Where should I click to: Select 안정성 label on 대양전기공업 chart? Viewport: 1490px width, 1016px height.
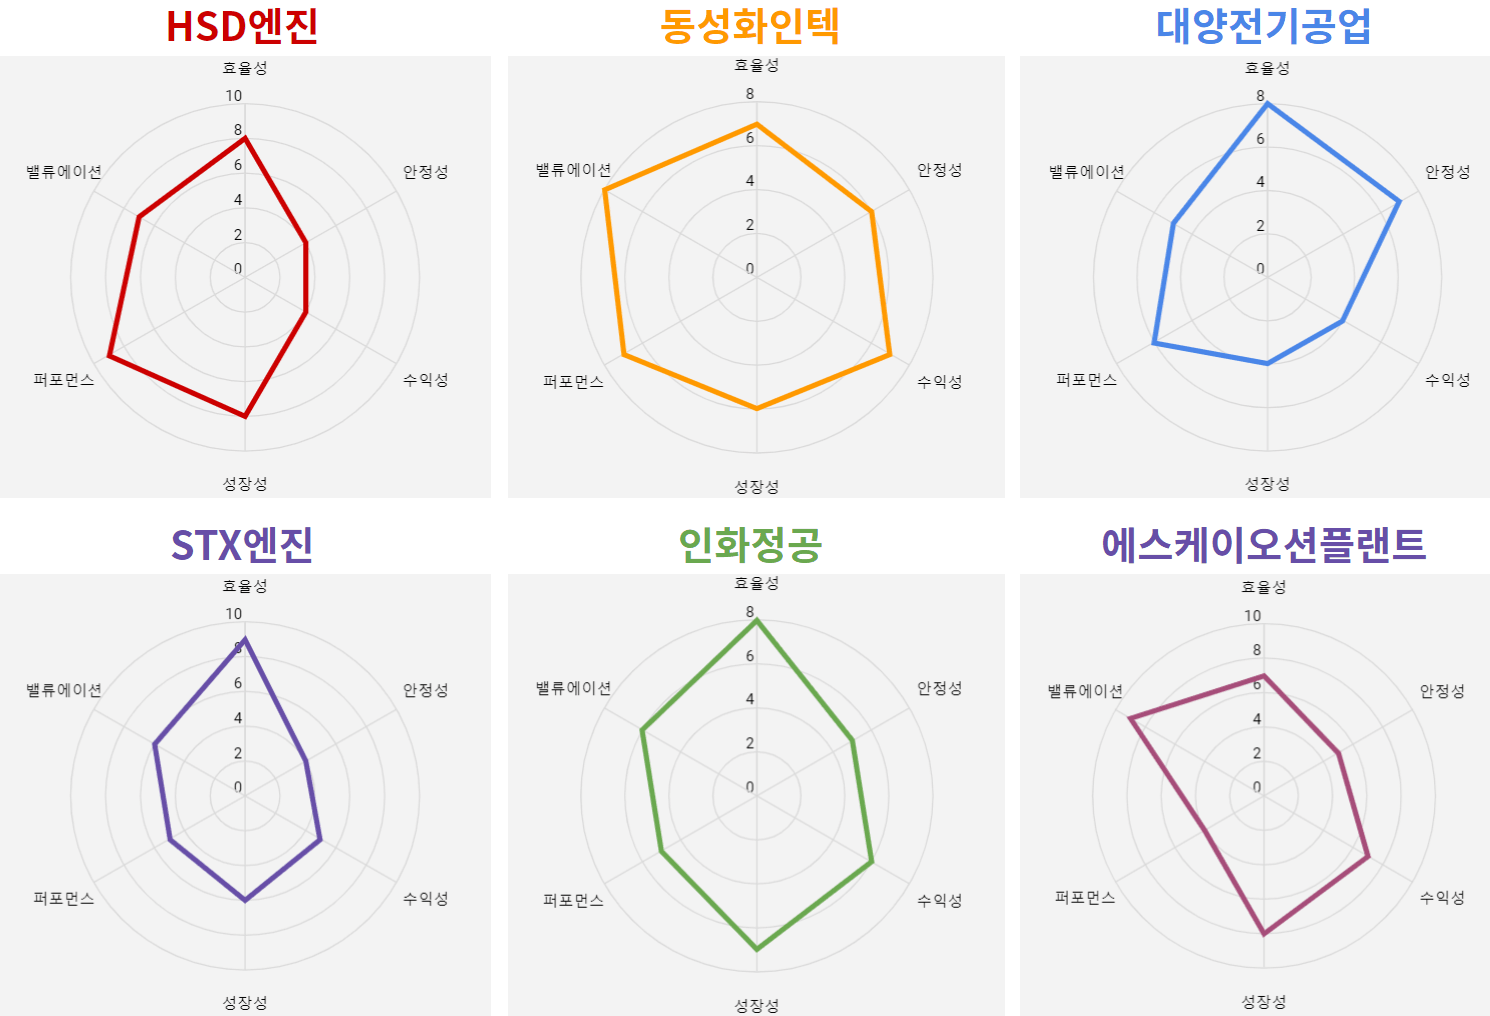1447,172
